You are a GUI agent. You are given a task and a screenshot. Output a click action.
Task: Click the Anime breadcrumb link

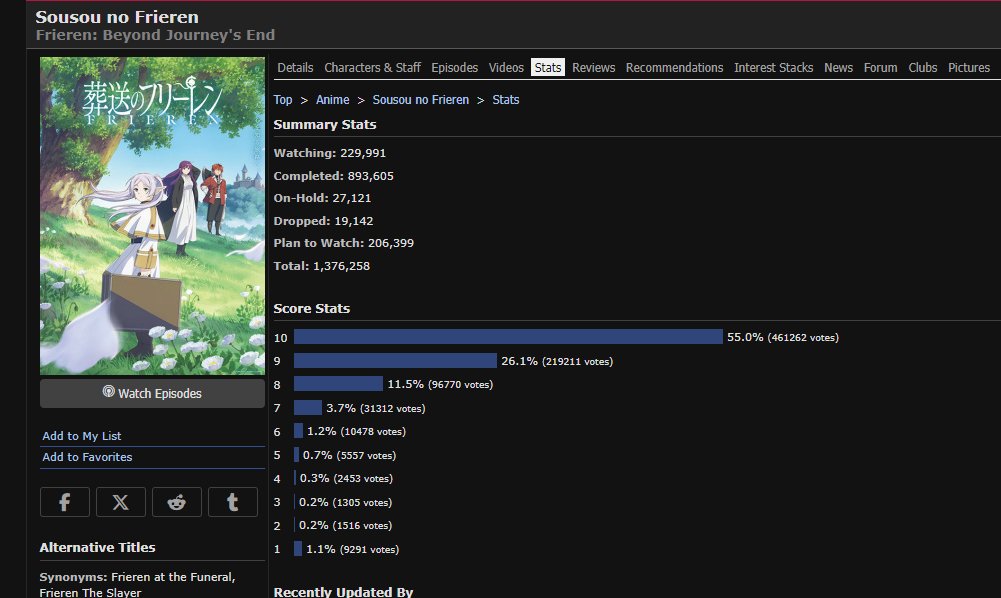coord(333,100)
